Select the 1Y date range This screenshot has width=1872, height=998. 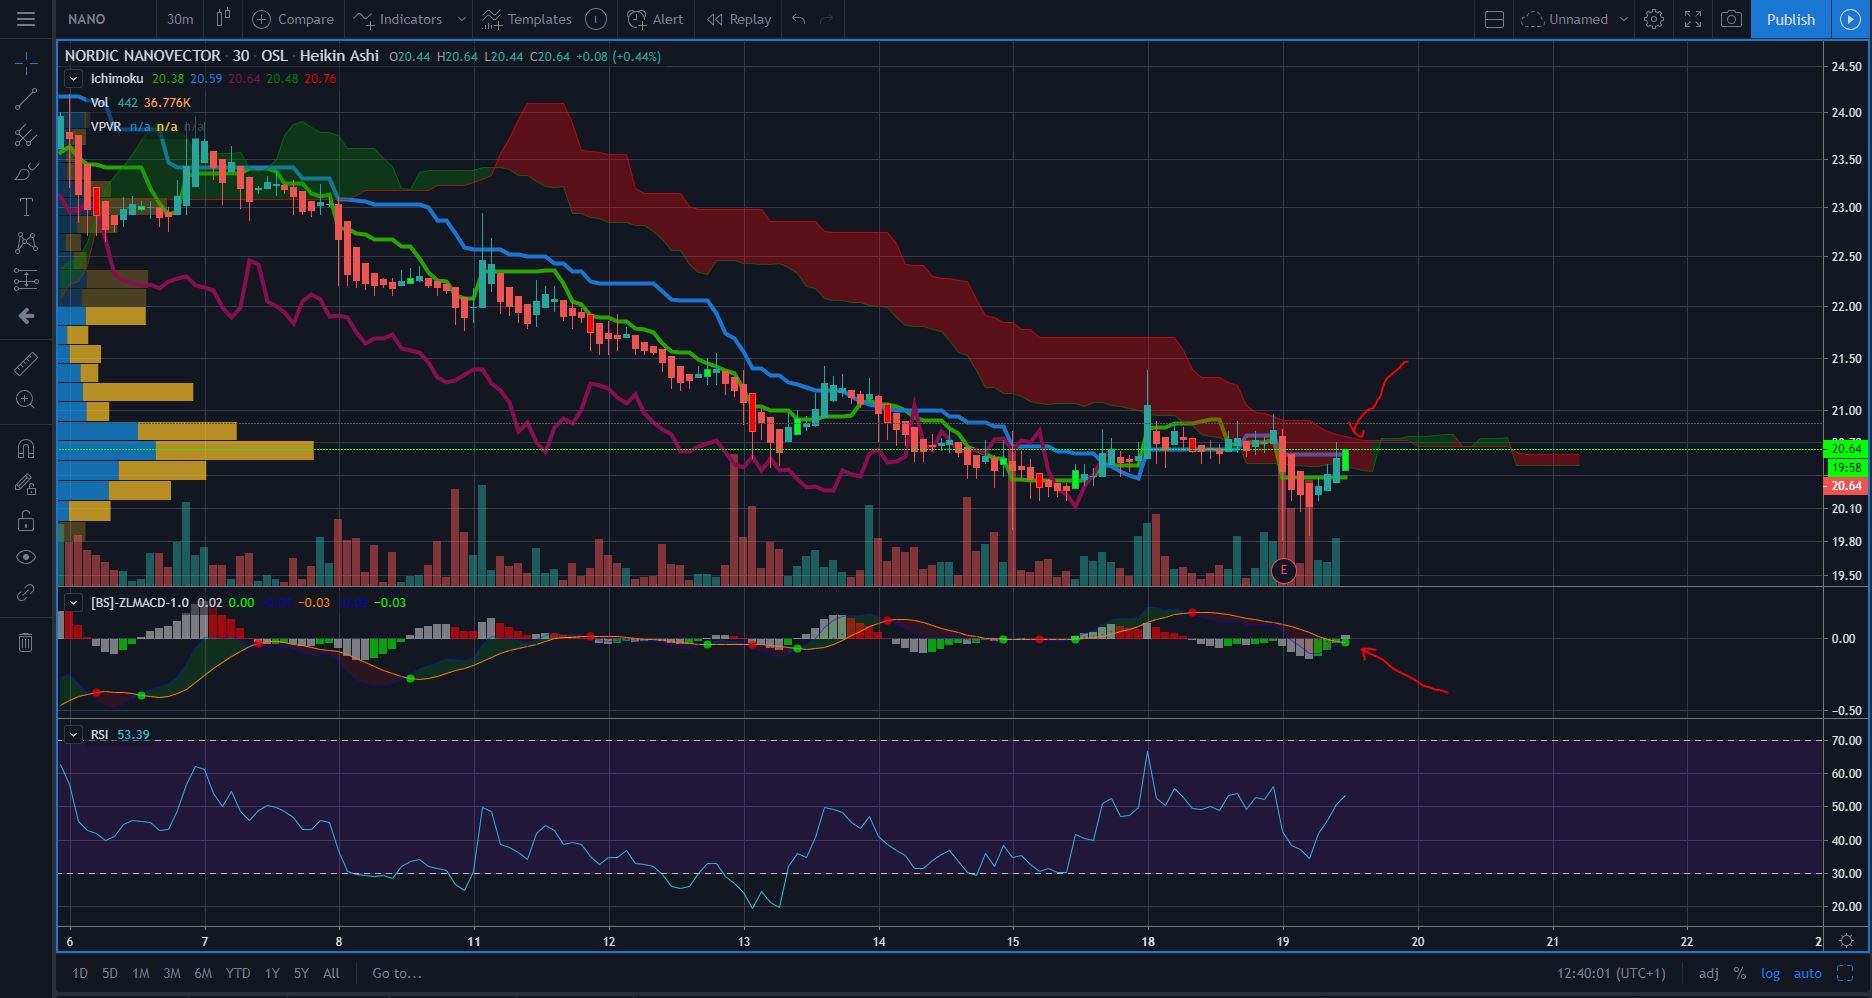click(x=272, y=973)
